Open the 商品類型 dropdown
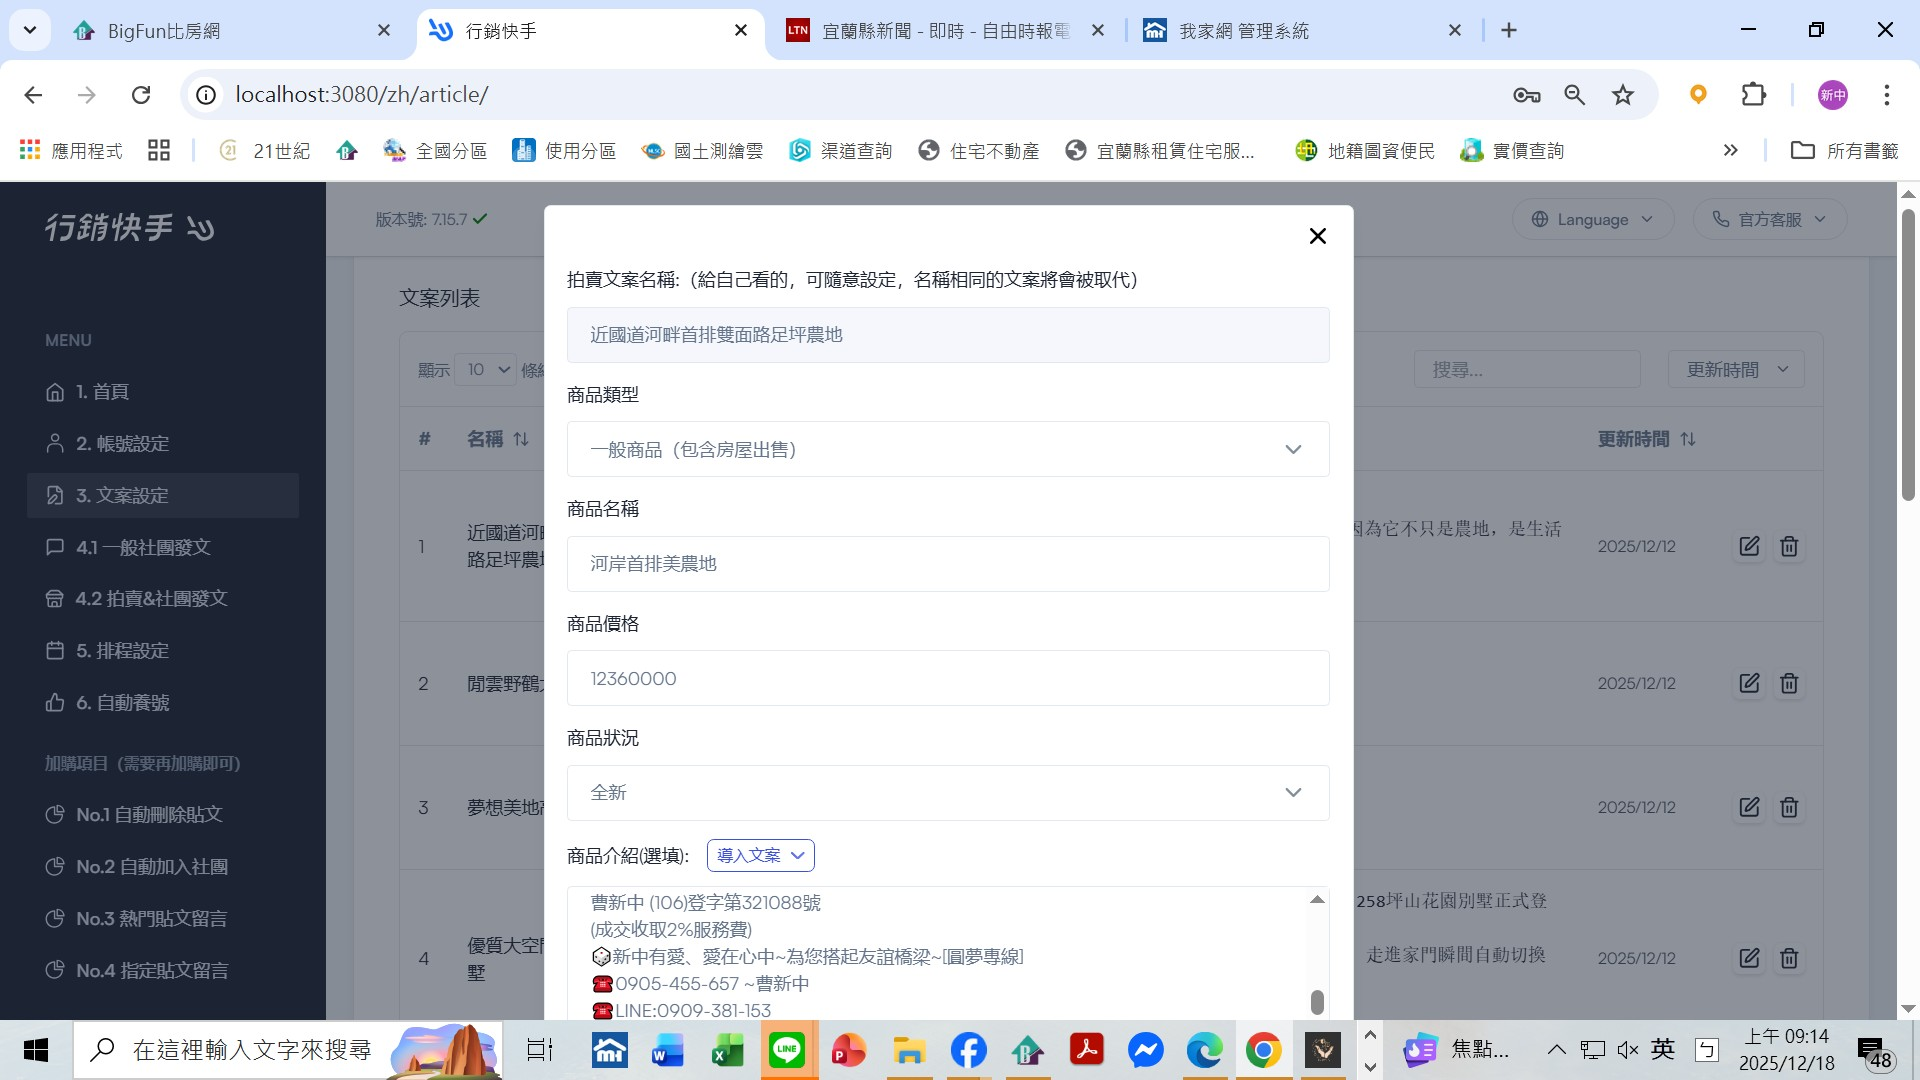The image size is (1920, 1080). click(947, 449)
